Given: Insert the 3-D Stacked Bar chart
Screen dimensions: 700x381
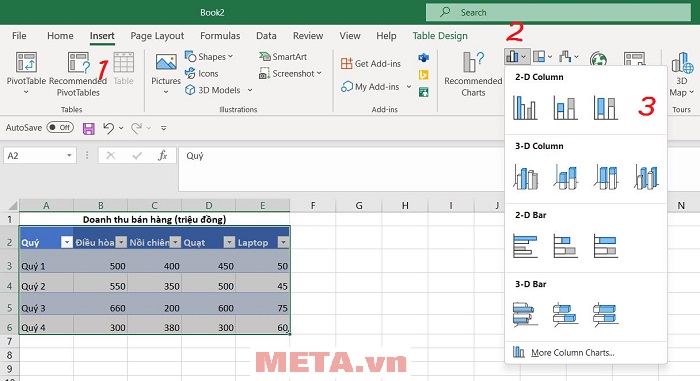Looking at the screenshot, I should (565, 314).
